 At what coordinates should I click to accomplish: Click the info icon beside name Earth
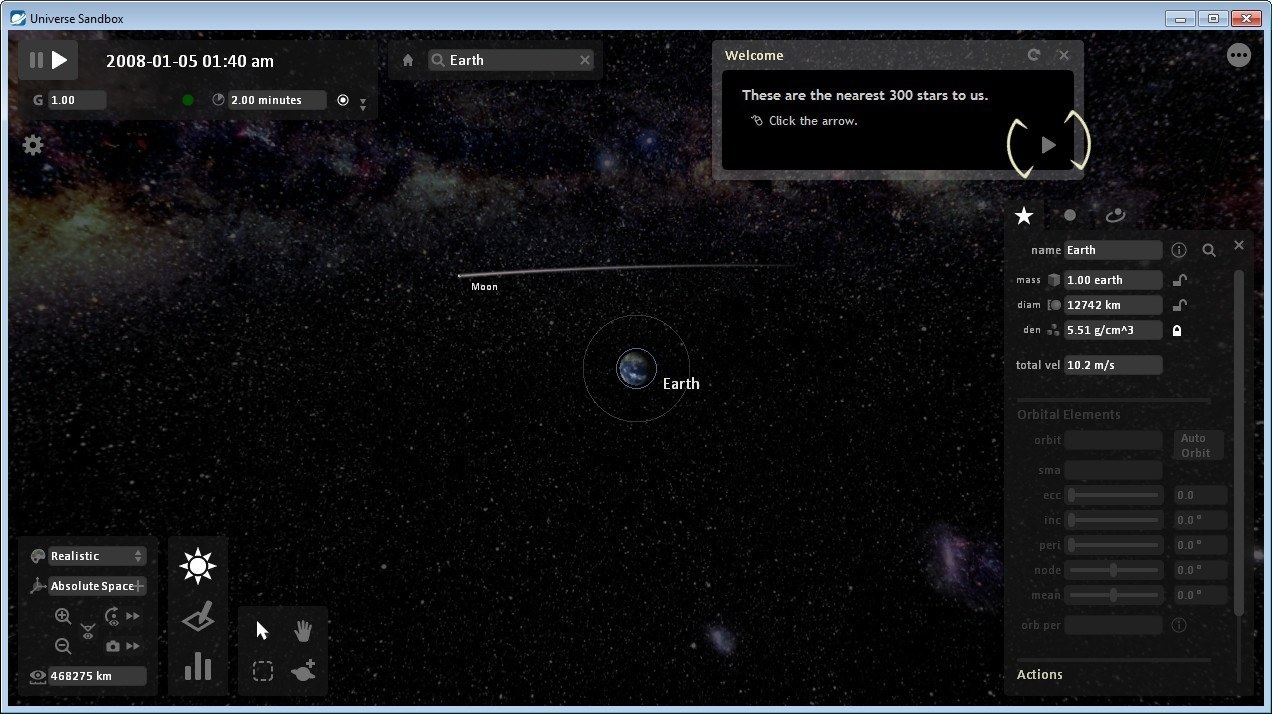point(1179,250)
